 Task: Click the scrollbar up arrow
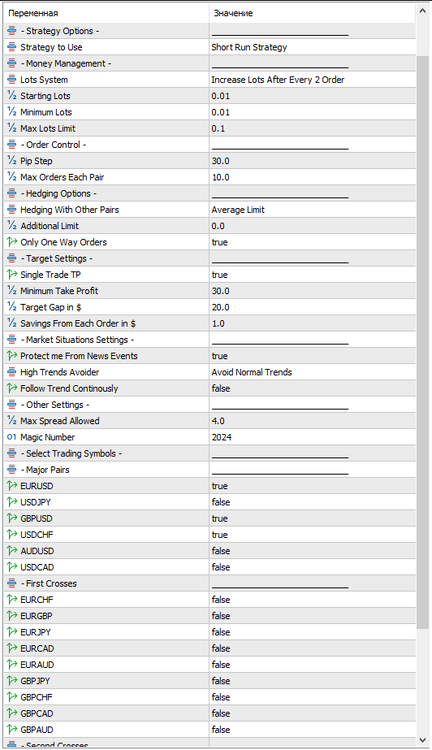point(422,11)
